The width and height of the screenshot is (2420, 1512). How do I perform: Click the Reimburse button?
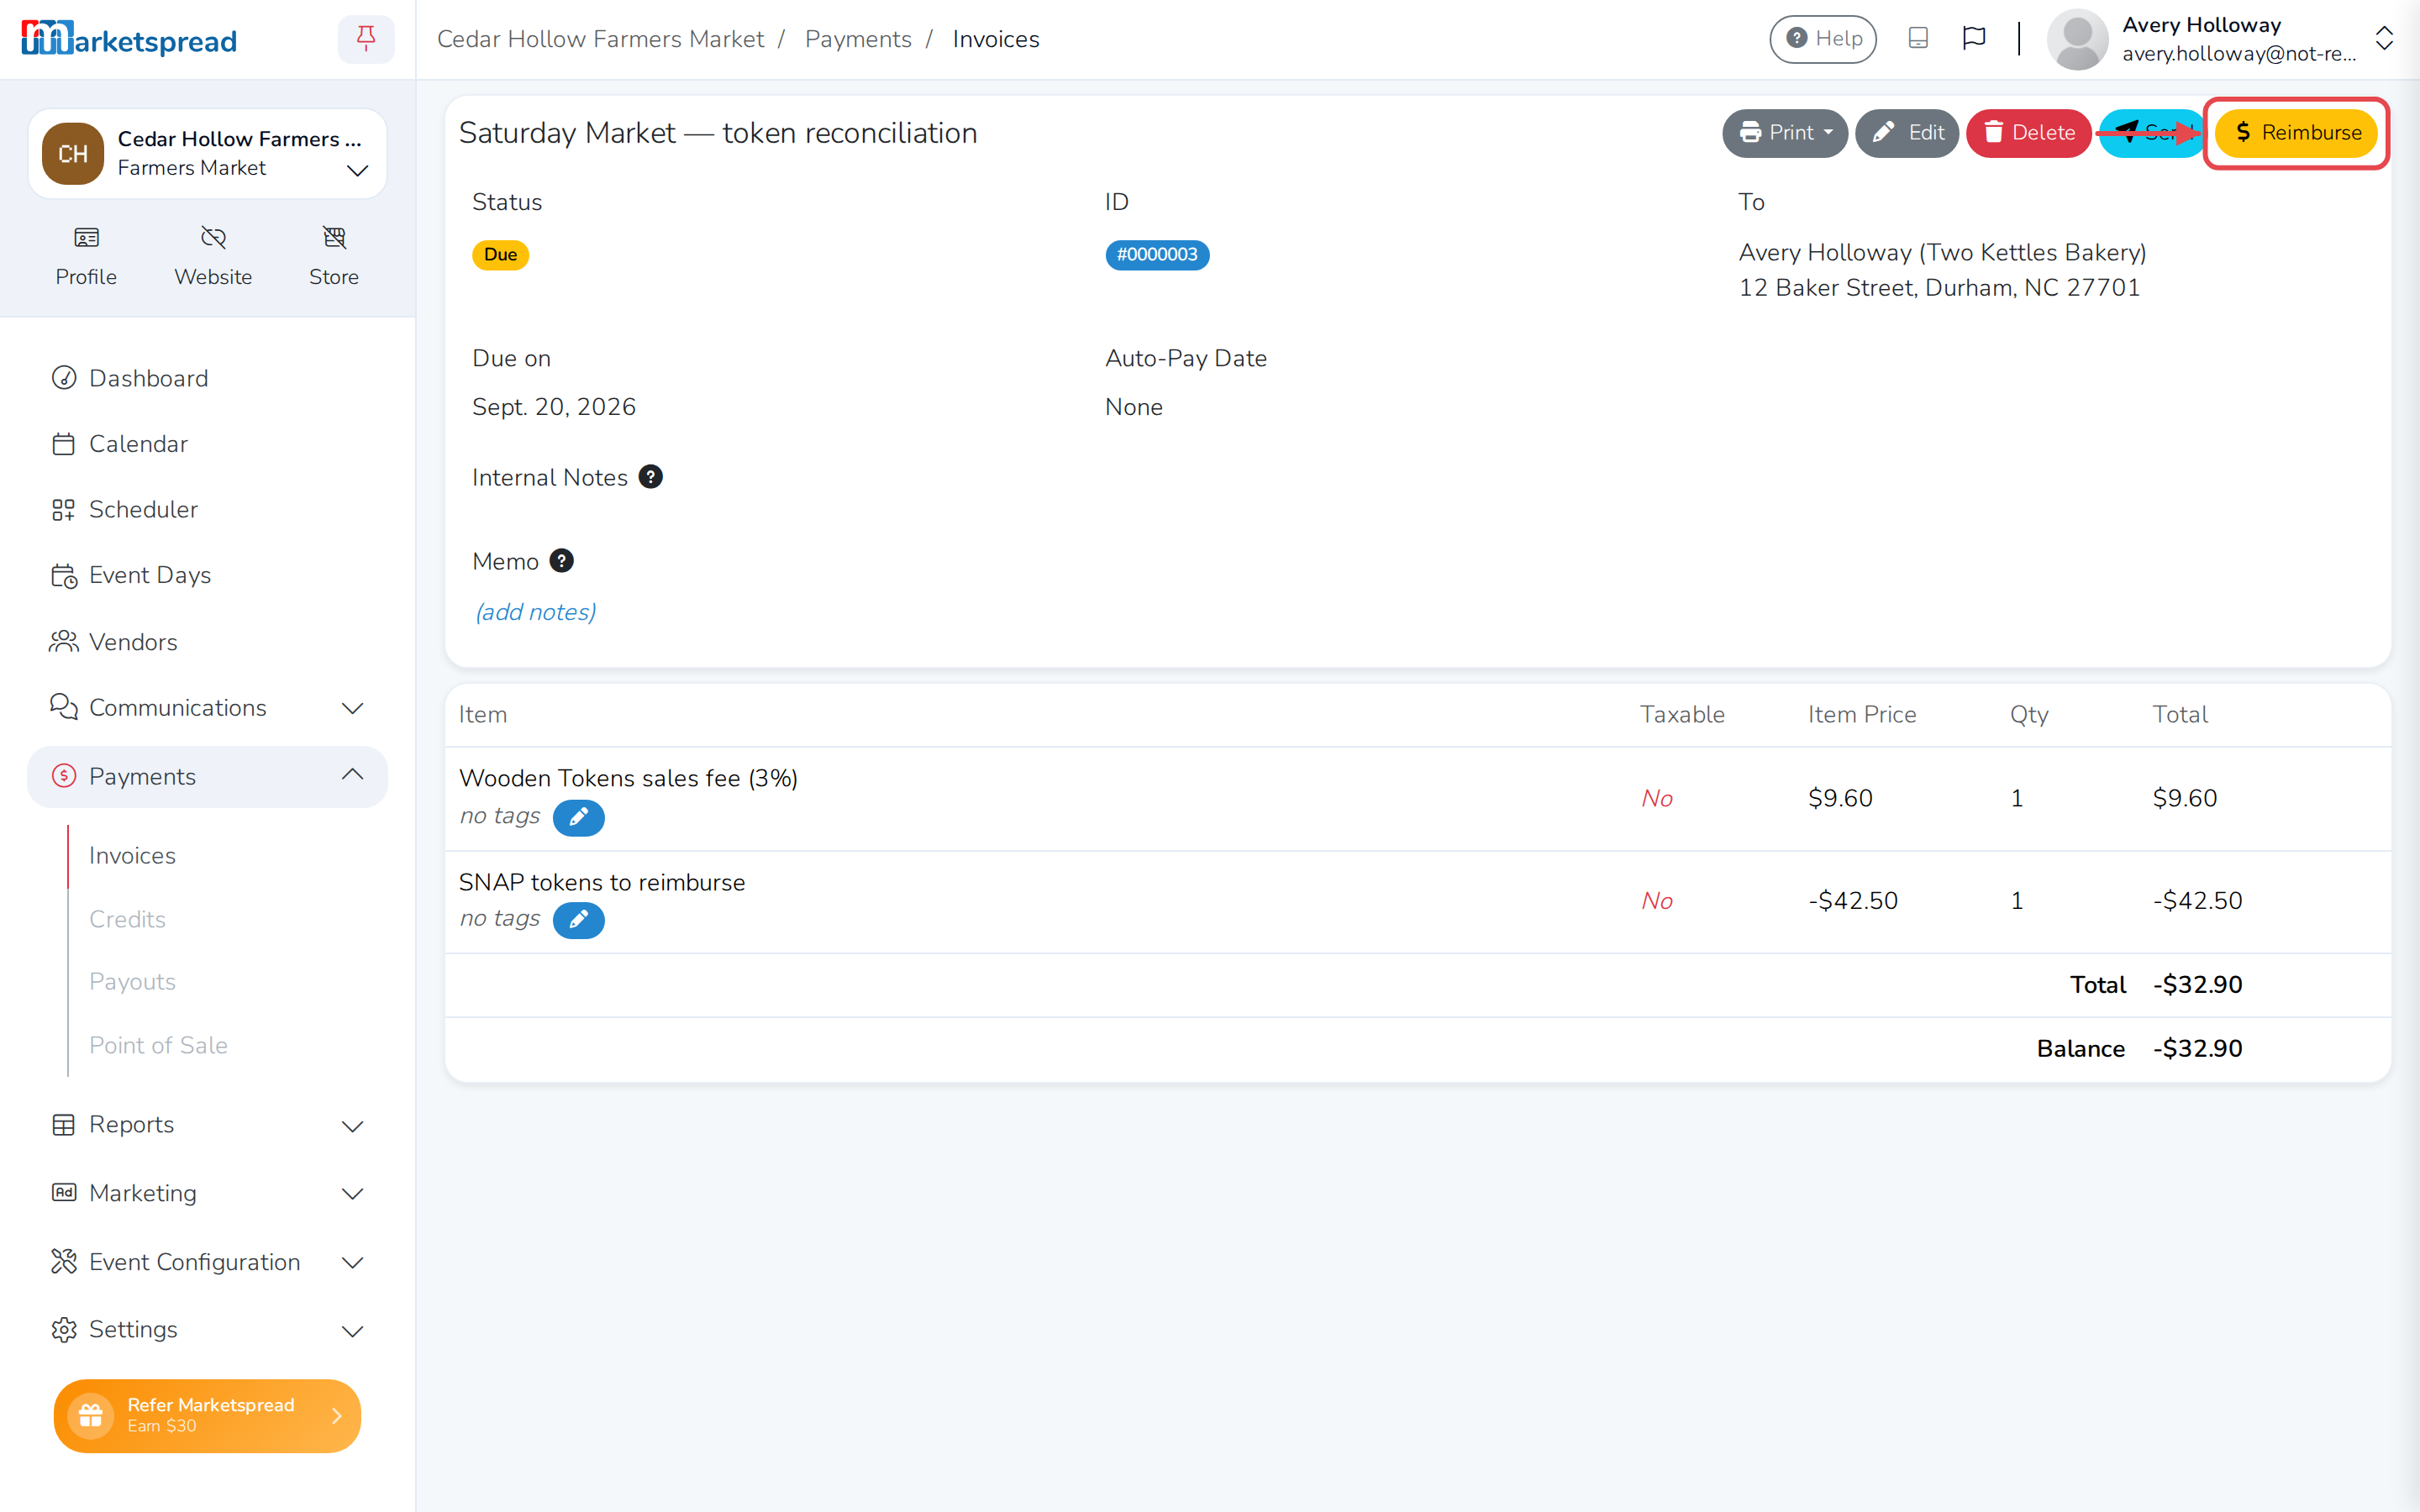click(x=2296, y=133)
